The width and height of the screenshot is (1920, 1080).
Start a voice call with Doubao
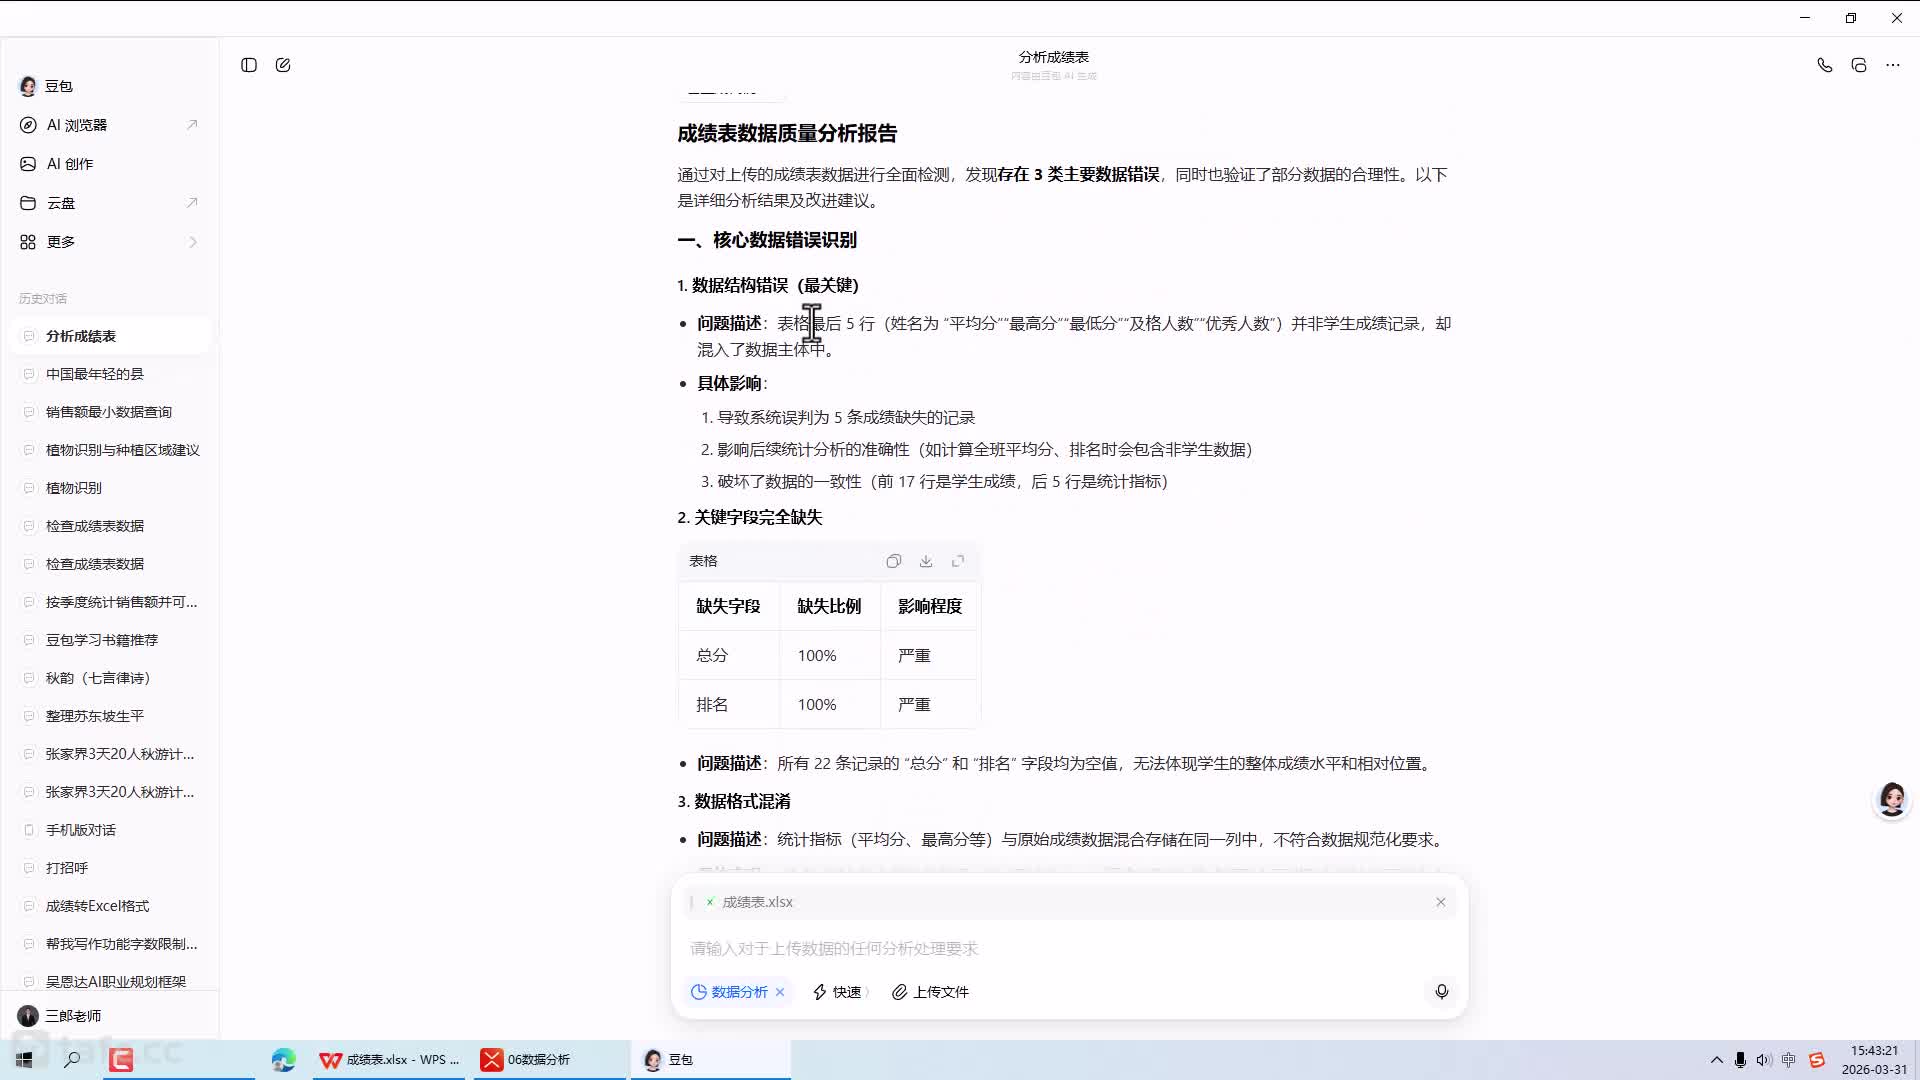[x=1824, y=64]
